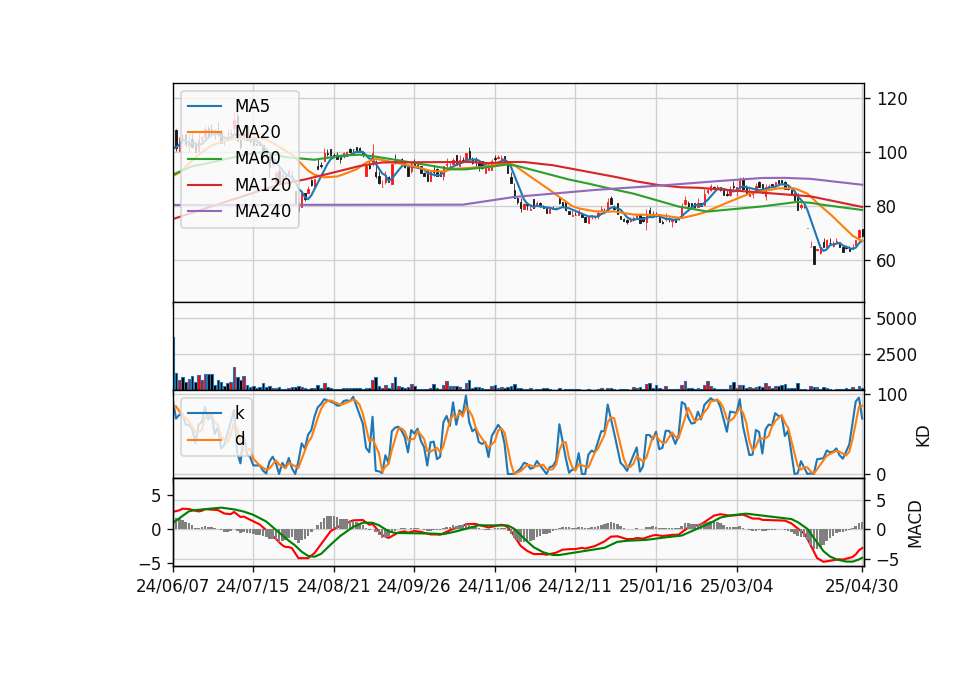Screen dimensions: 960x690
Task: Click the MA5 legend label
Action: pos(252,106)
